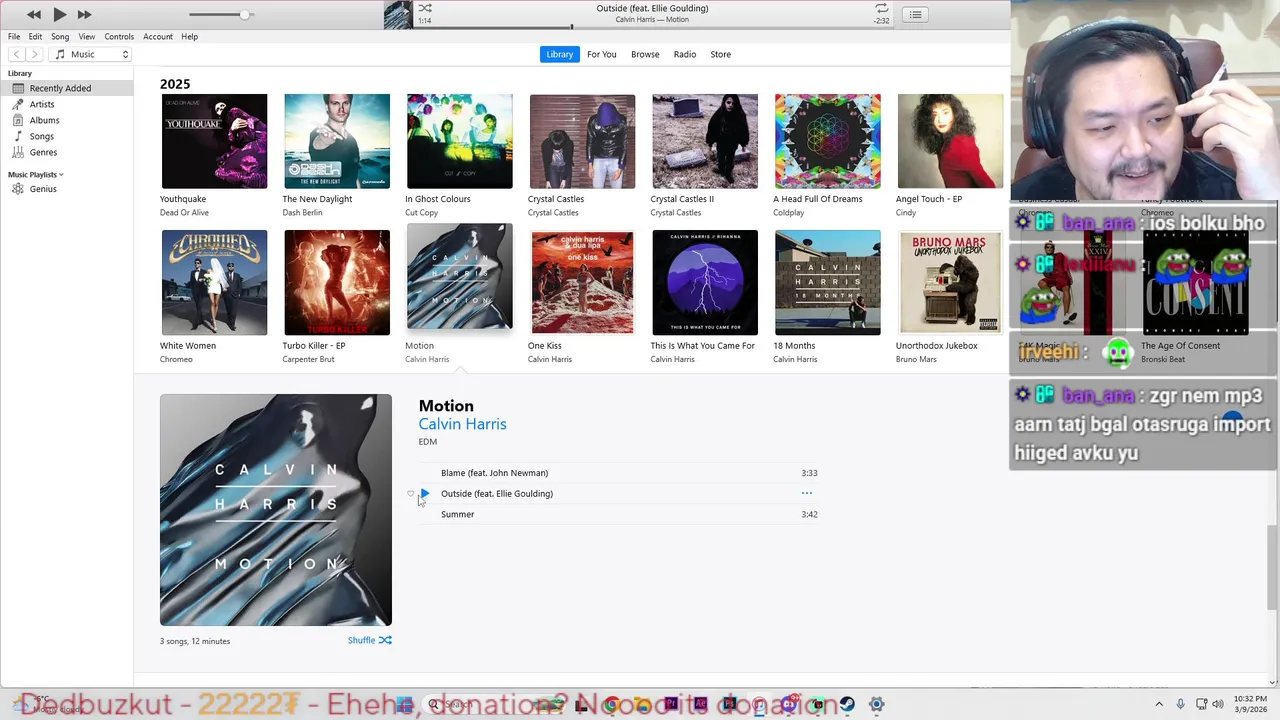Image resolution: width=1280 pixels, height=720 pixels.
Task: Select the Blame (feat. John Newman) track
Action: [618, 473]
